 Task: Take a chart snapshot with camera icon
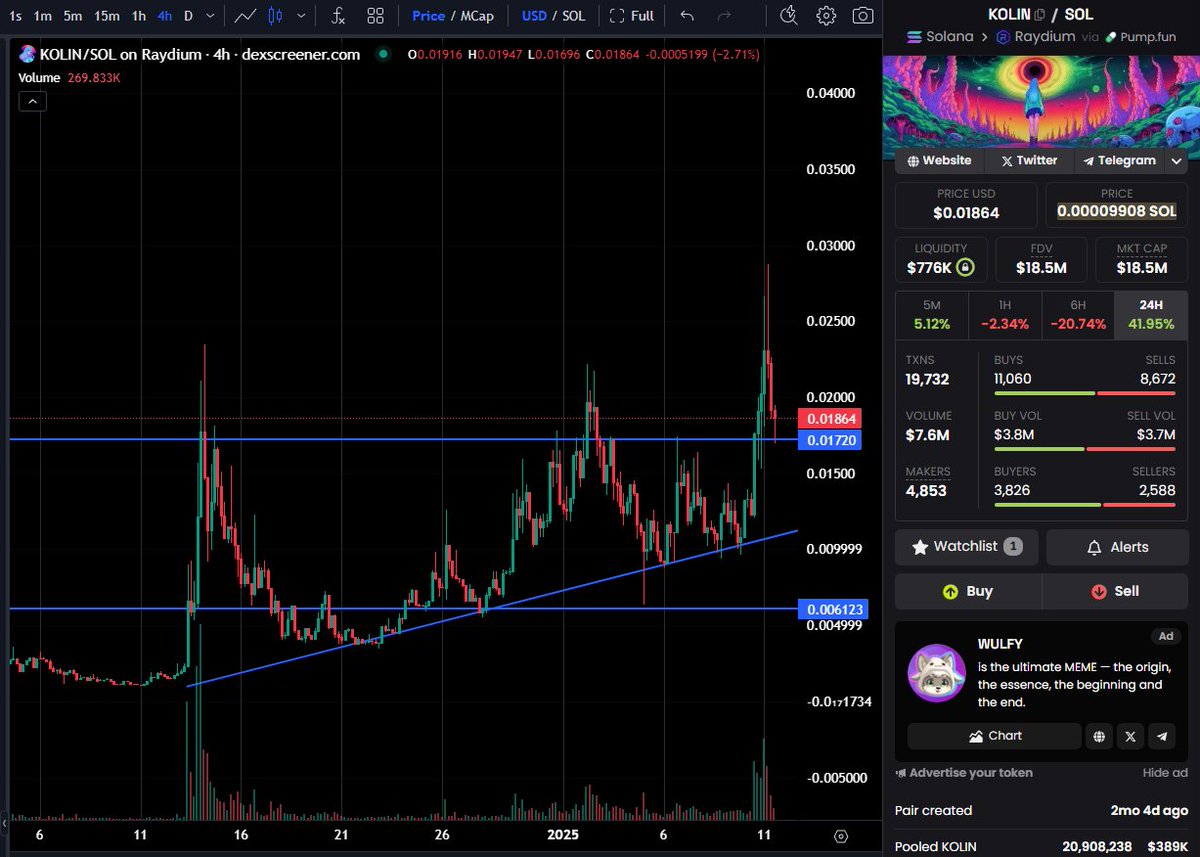[862, 15]
